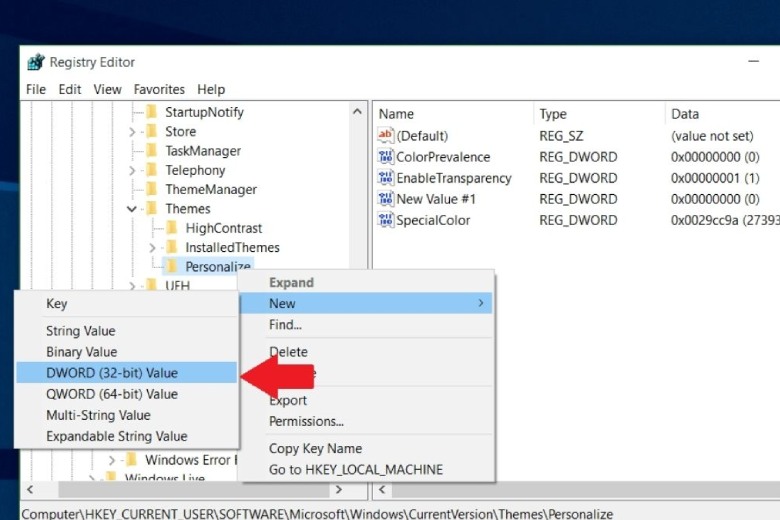
Task: Select the New Value #1 entry
Action: [436, 199]
